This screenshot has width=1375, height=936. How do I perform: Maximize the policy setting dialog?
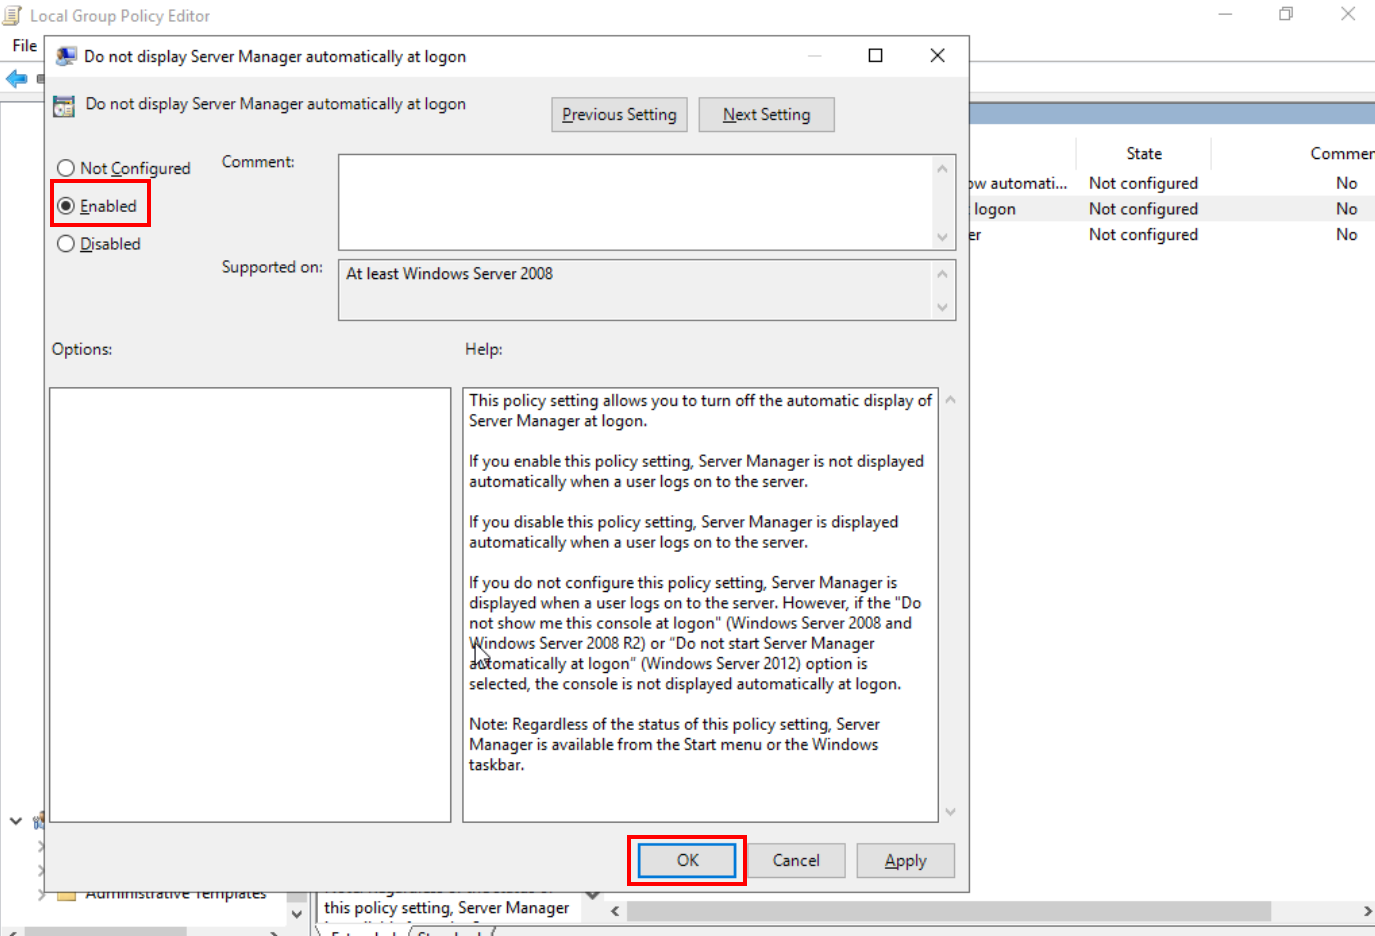point(875,56)
